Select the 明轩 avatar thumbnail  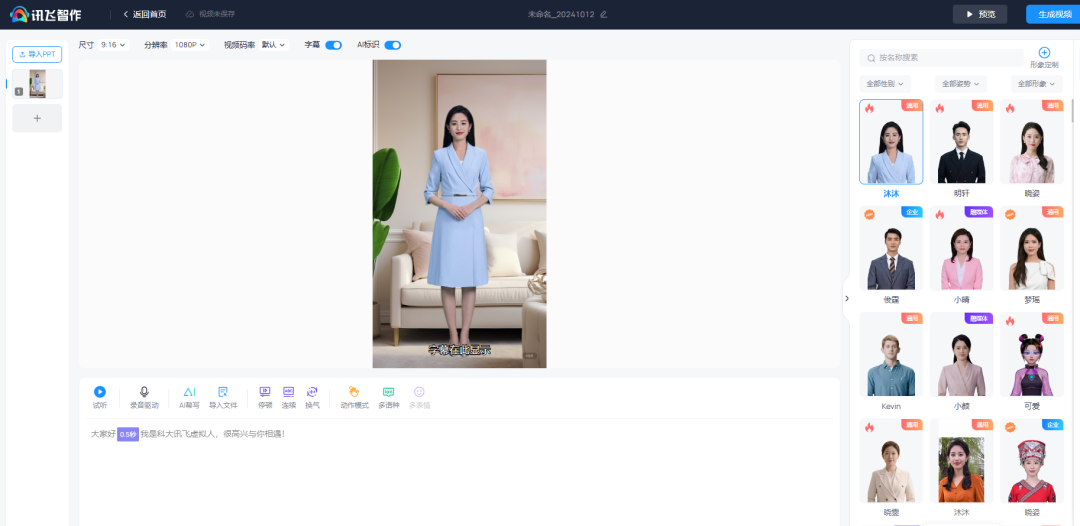(x=961, y=142)
